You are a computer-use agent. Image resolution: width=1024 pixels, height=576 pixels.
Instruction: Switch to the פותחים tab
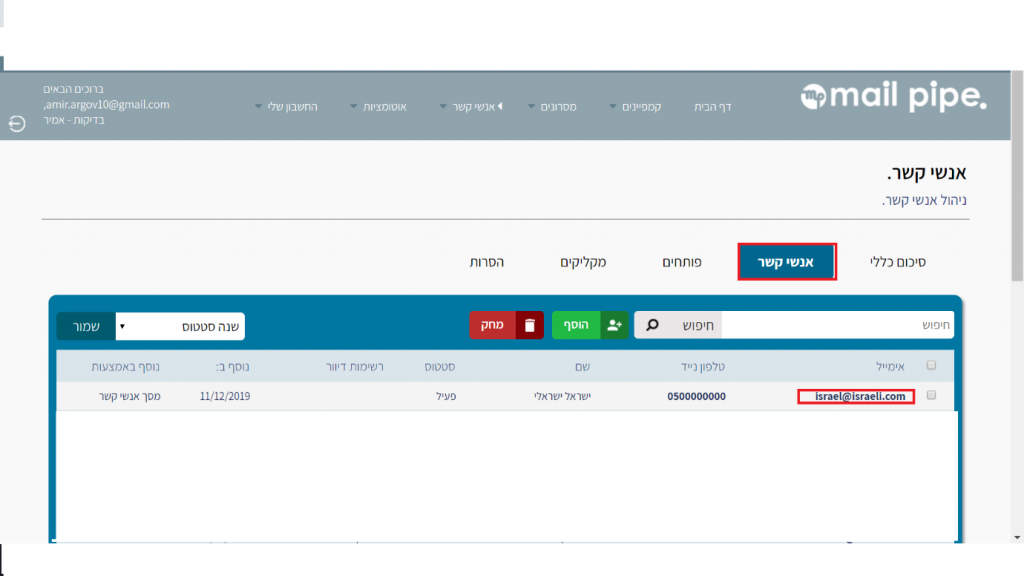click(x=682, y=262)
